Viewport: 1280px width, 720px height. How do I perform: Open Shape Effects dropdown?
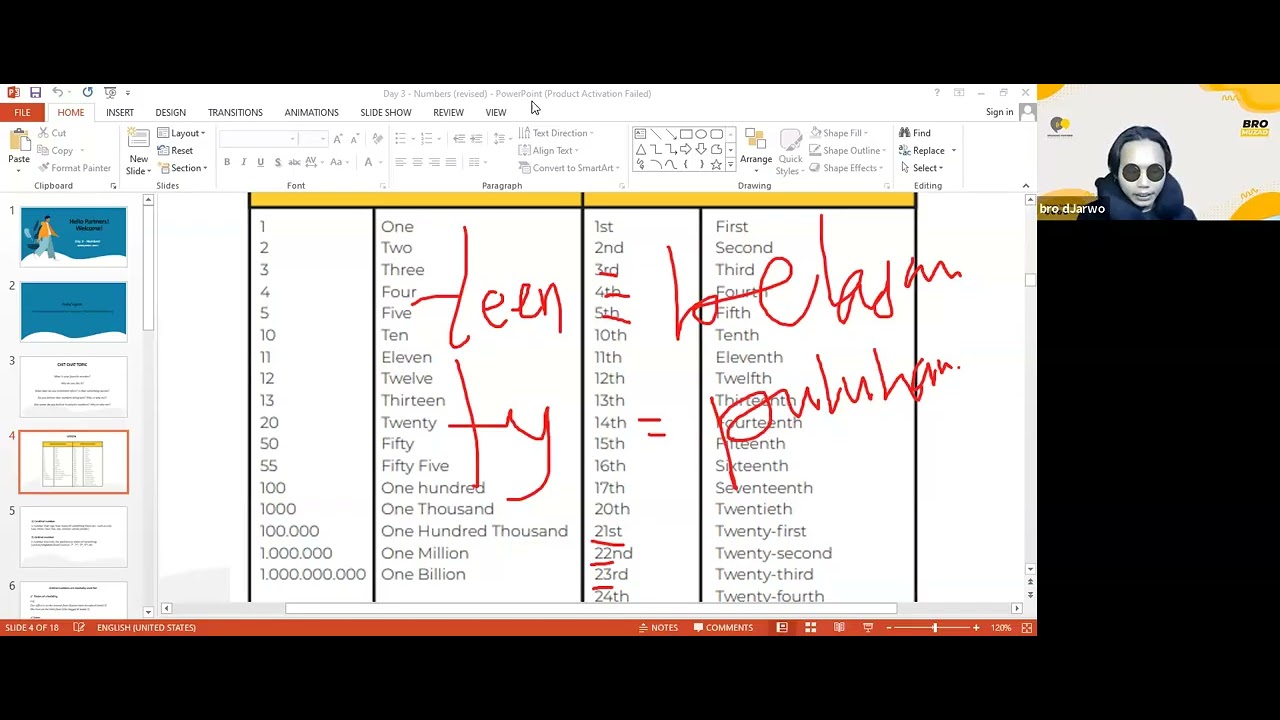coord(847,168)
